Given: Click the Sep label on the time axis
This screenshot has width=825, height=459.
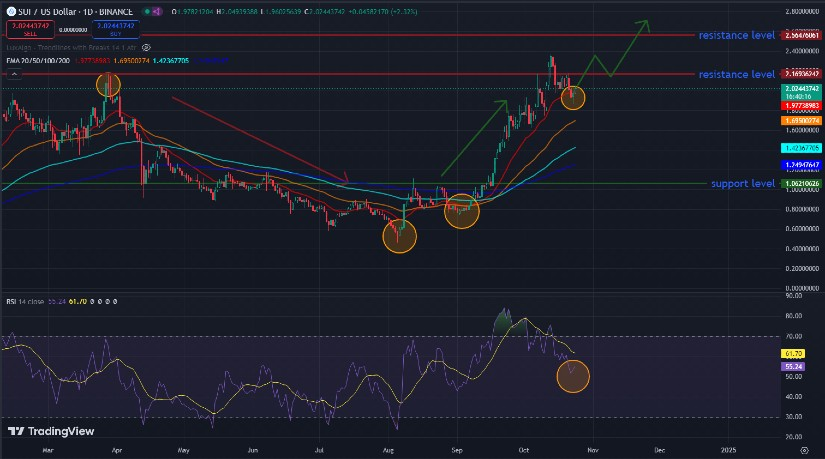Looking at the screenshot, I should (457, 451).
